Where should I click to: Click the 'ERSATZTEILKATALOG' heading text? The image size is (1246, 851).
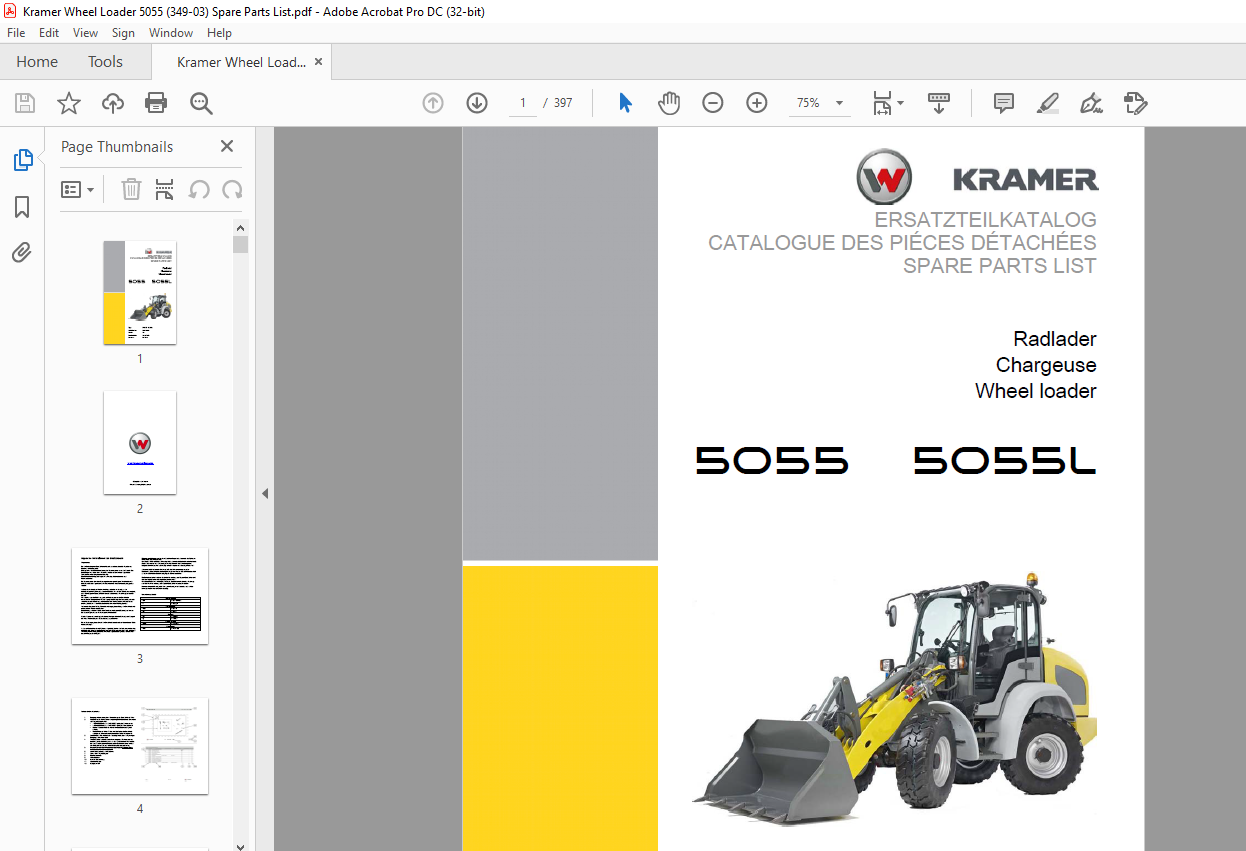pyautogui.click(x=985, y=220)
